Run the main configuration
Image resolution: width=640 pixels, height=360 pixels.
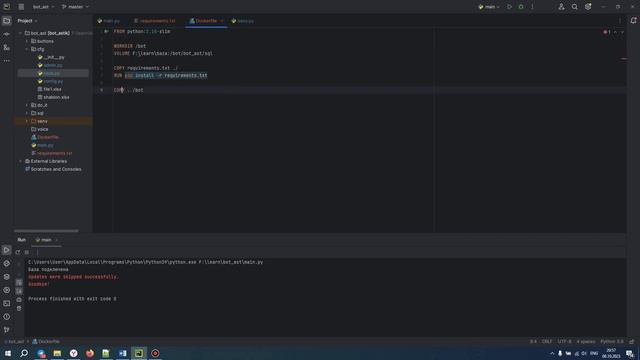509,7
